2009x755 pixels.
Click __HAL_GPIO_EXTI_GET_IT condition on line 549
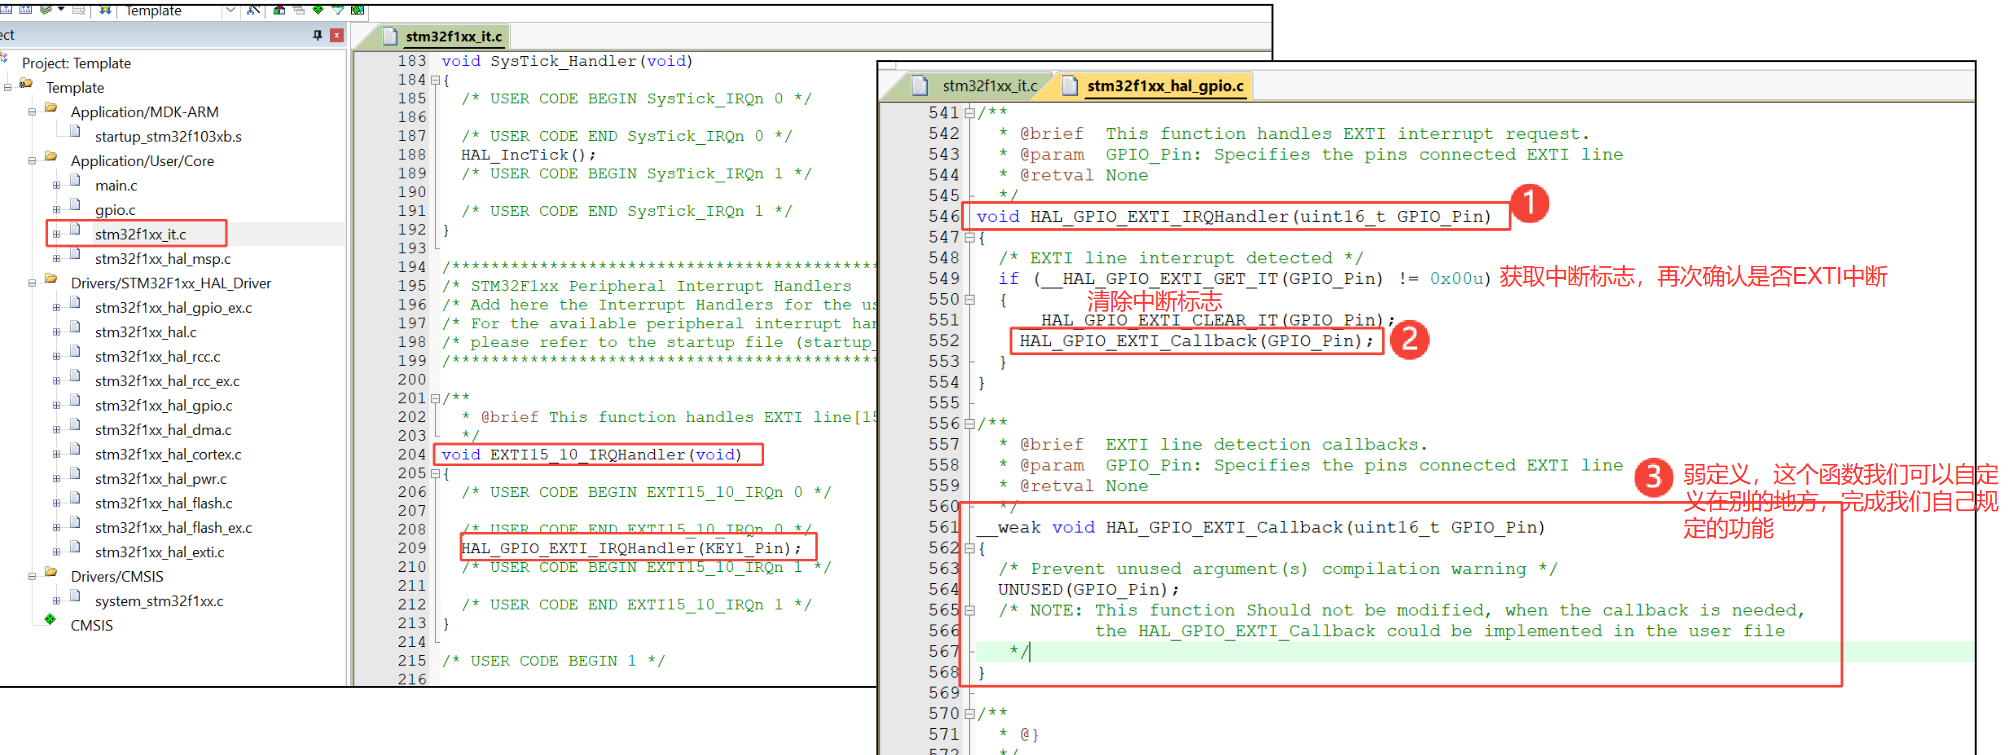tap(1243, 279)
